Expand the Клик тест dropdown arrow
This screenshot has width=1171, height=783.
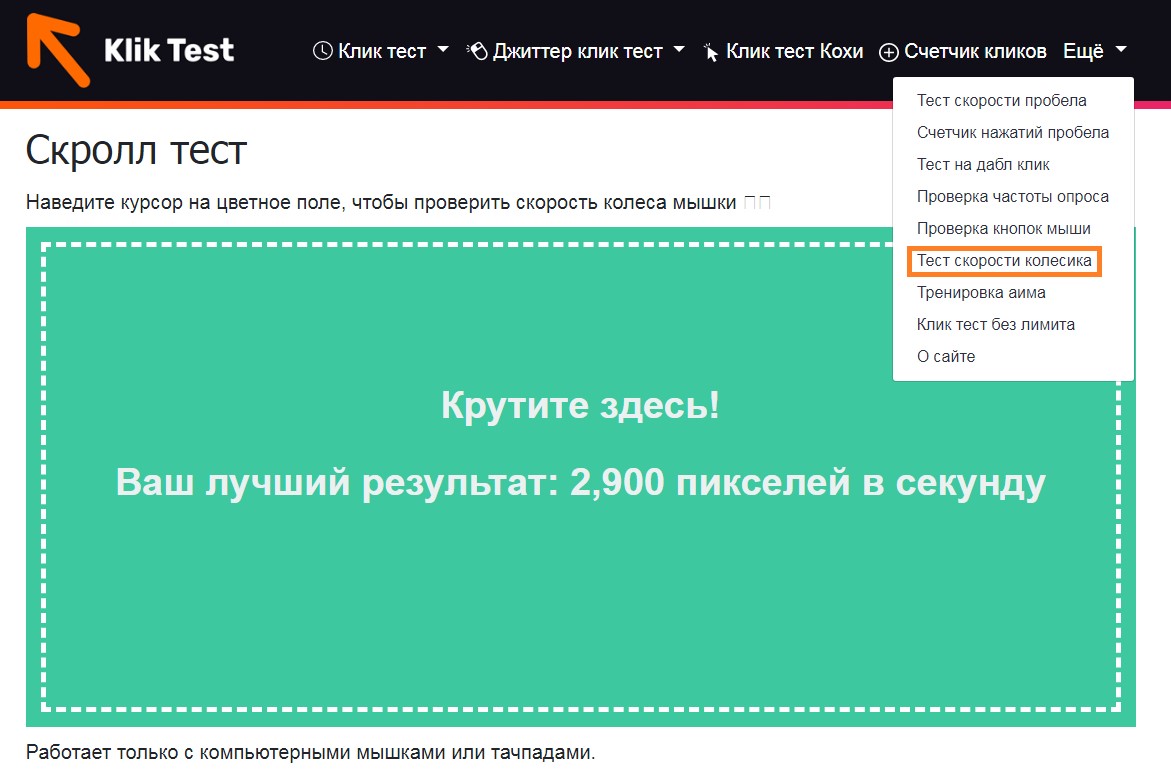[x=443, y=50]
